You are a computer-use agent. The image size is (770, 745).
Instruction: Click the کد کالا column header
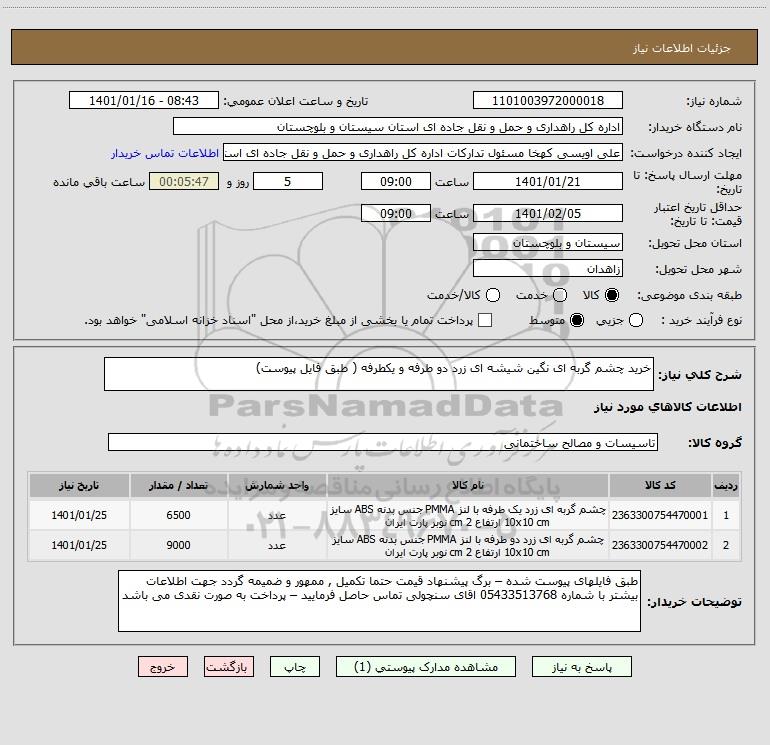660,485
